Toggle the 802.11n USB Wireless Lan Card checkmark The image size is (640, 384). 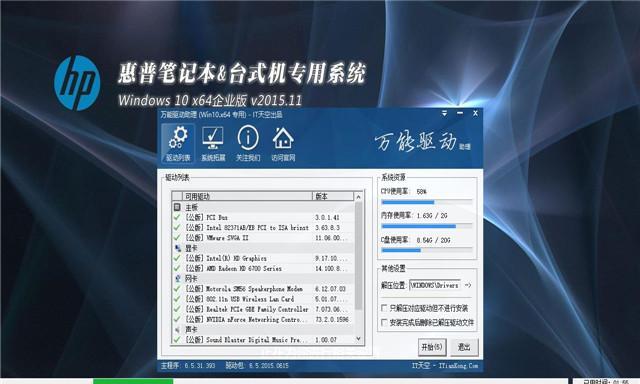pos(177,299)
